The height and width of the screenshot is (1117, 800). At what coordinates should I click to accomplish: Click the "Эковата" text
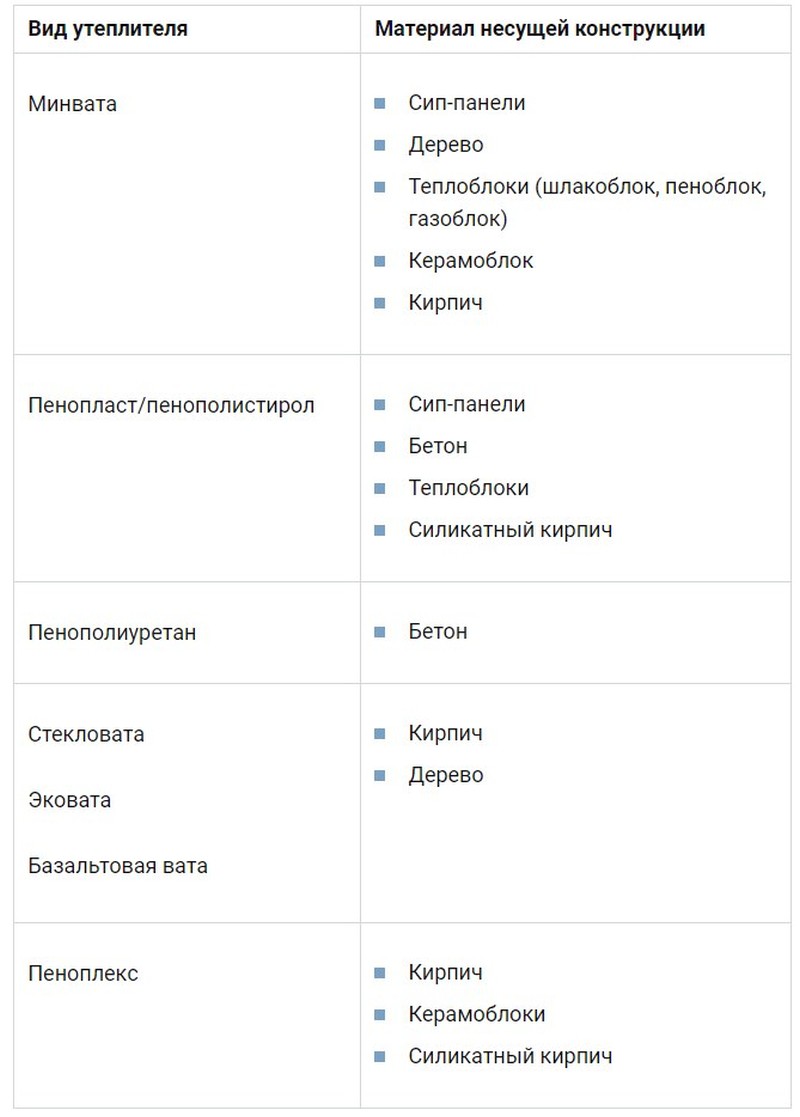[70, 801]
